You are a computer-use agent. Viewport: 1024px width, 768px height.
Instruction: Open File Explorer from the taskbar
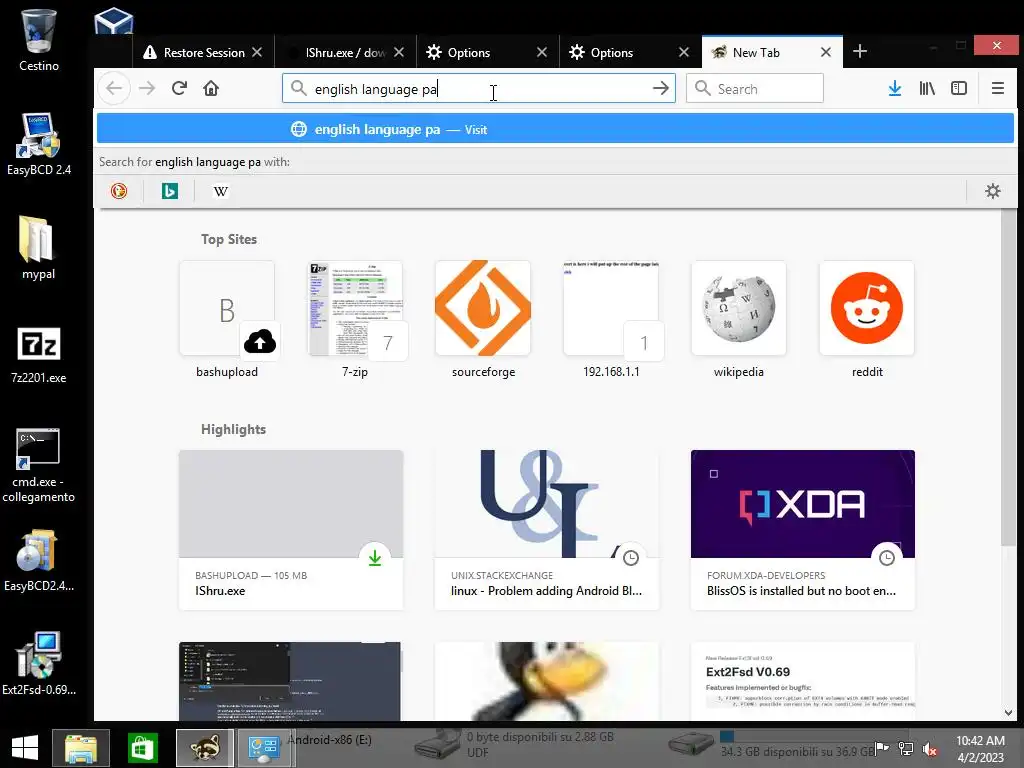pos(81,748)
